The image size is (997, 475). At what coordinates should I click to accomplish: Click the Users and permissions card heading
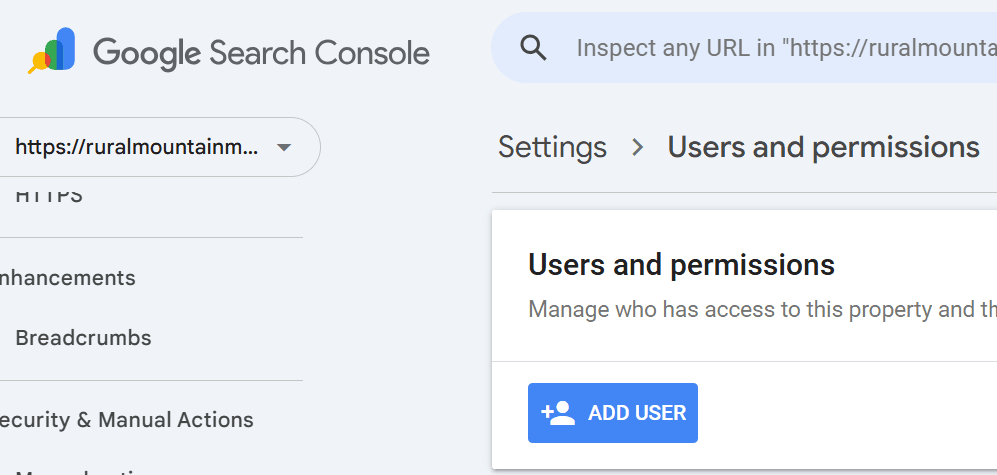pyautogui.click(x=681, y=265)
